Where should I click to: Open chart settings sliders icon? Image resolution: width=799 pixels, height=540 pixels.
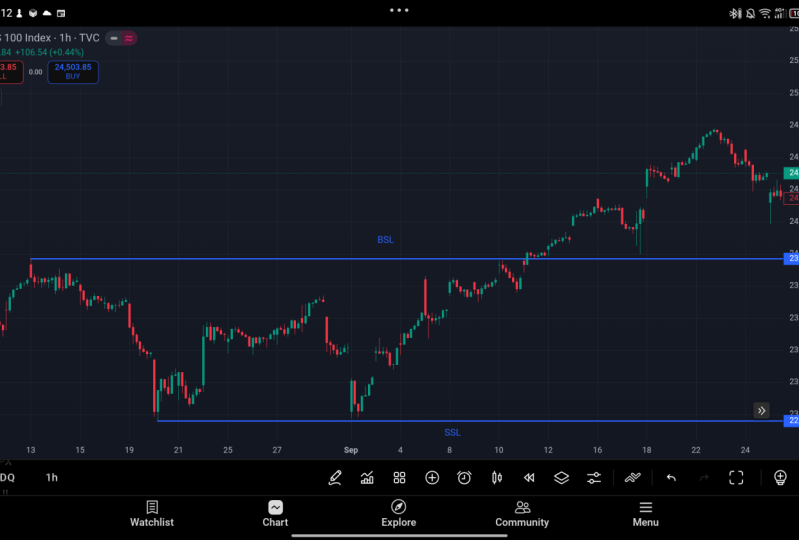coord(594,477)
